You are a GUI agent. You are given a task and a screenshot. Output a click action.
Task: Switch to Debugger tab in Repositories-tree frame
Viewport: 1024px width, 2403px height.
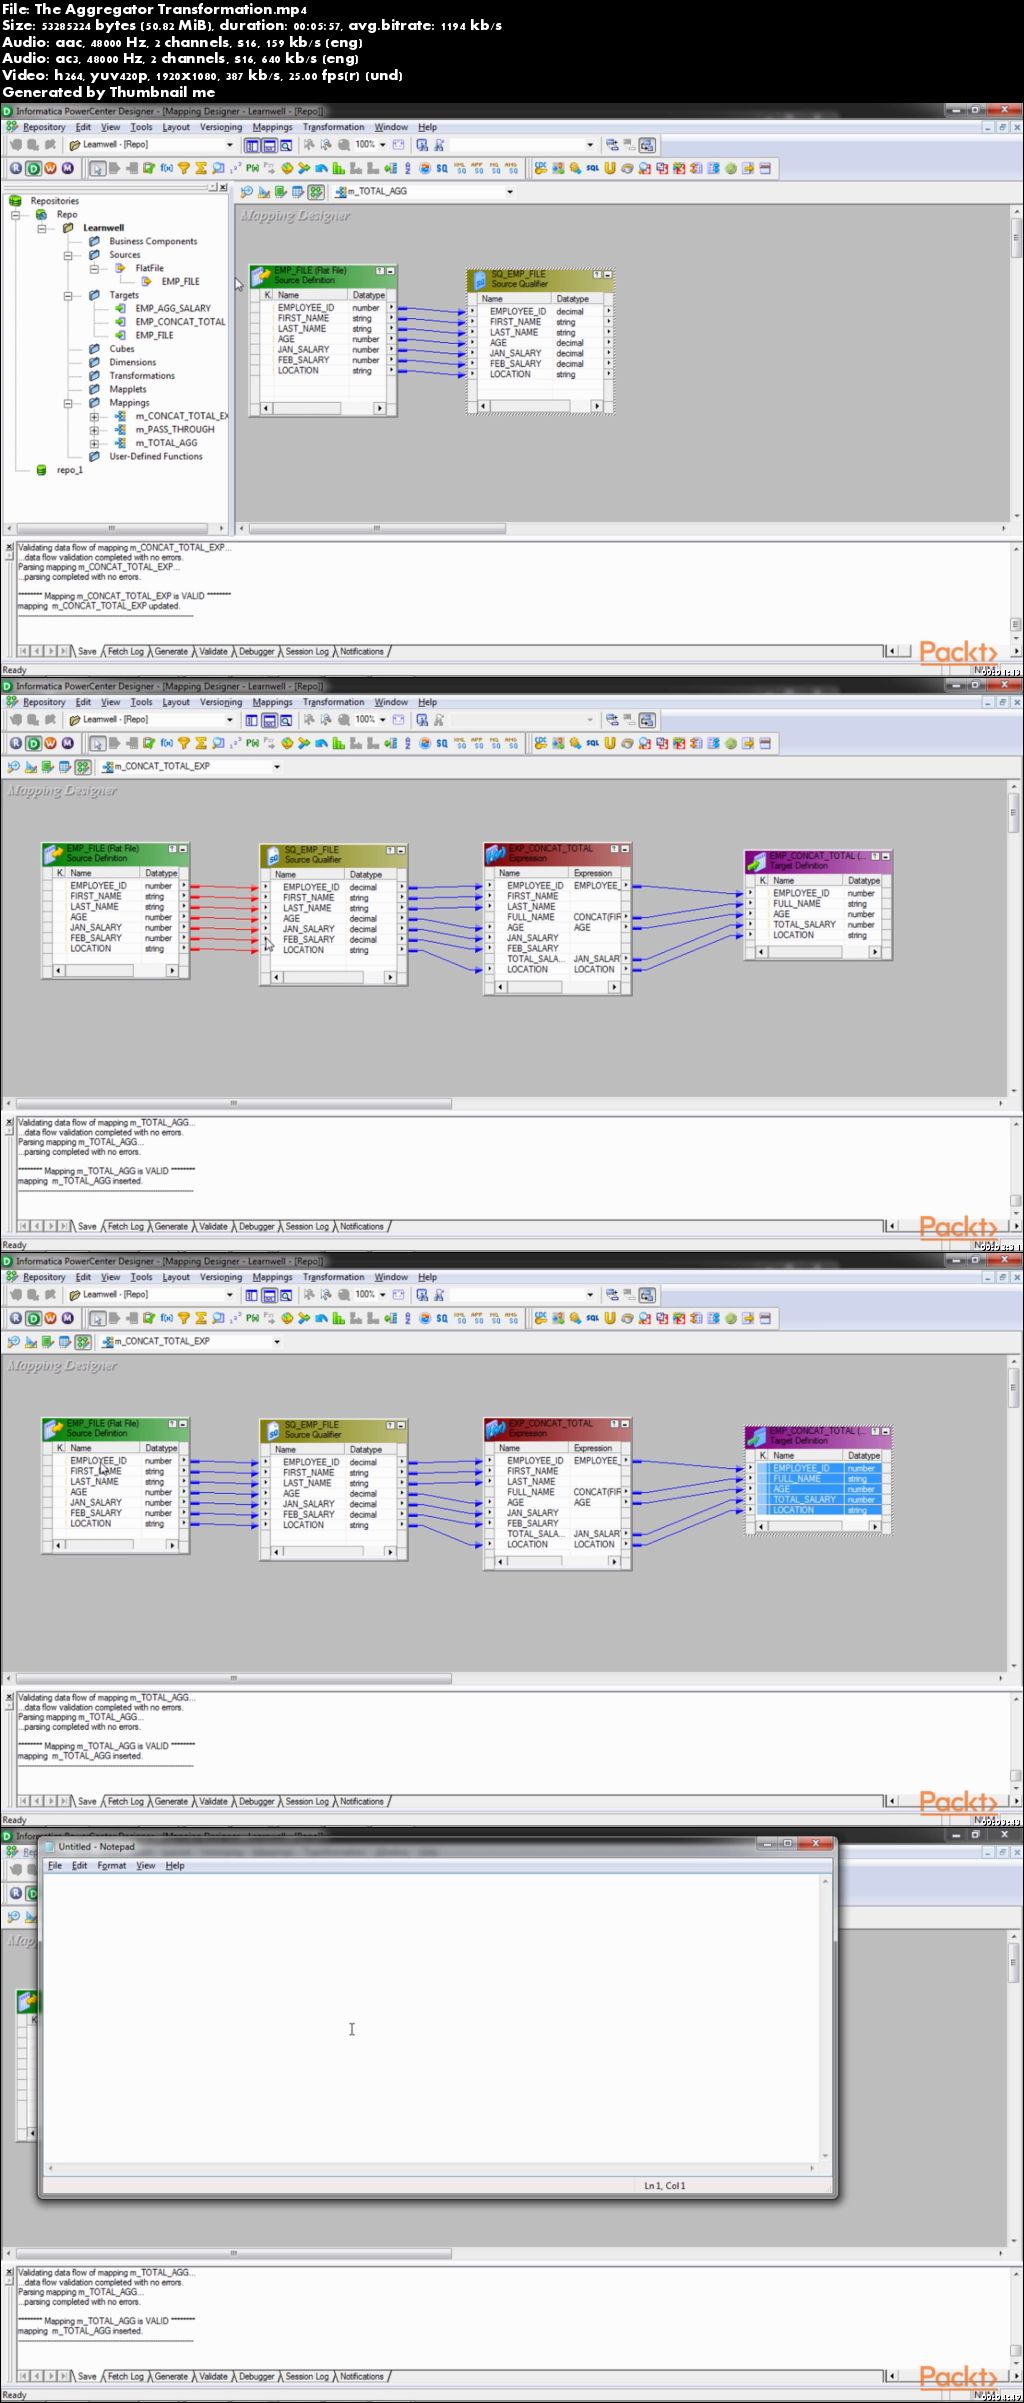(256, 651)
